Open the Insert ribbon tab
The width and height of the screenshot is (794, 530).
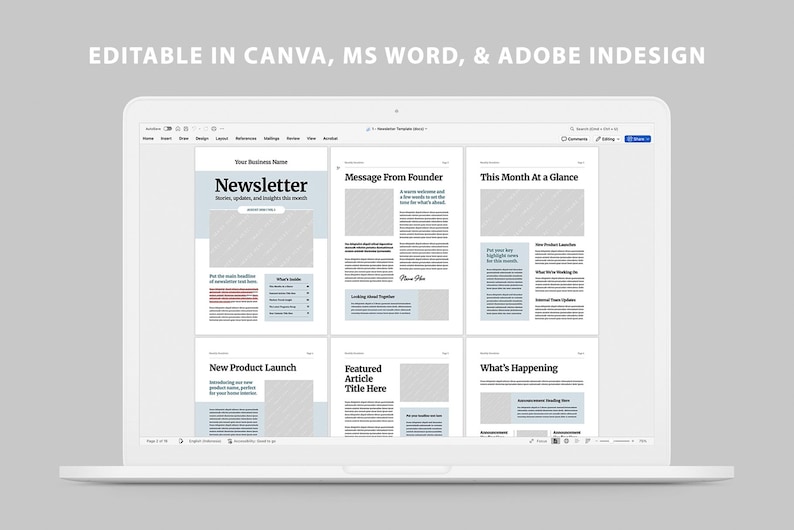[x=166, y=138]
